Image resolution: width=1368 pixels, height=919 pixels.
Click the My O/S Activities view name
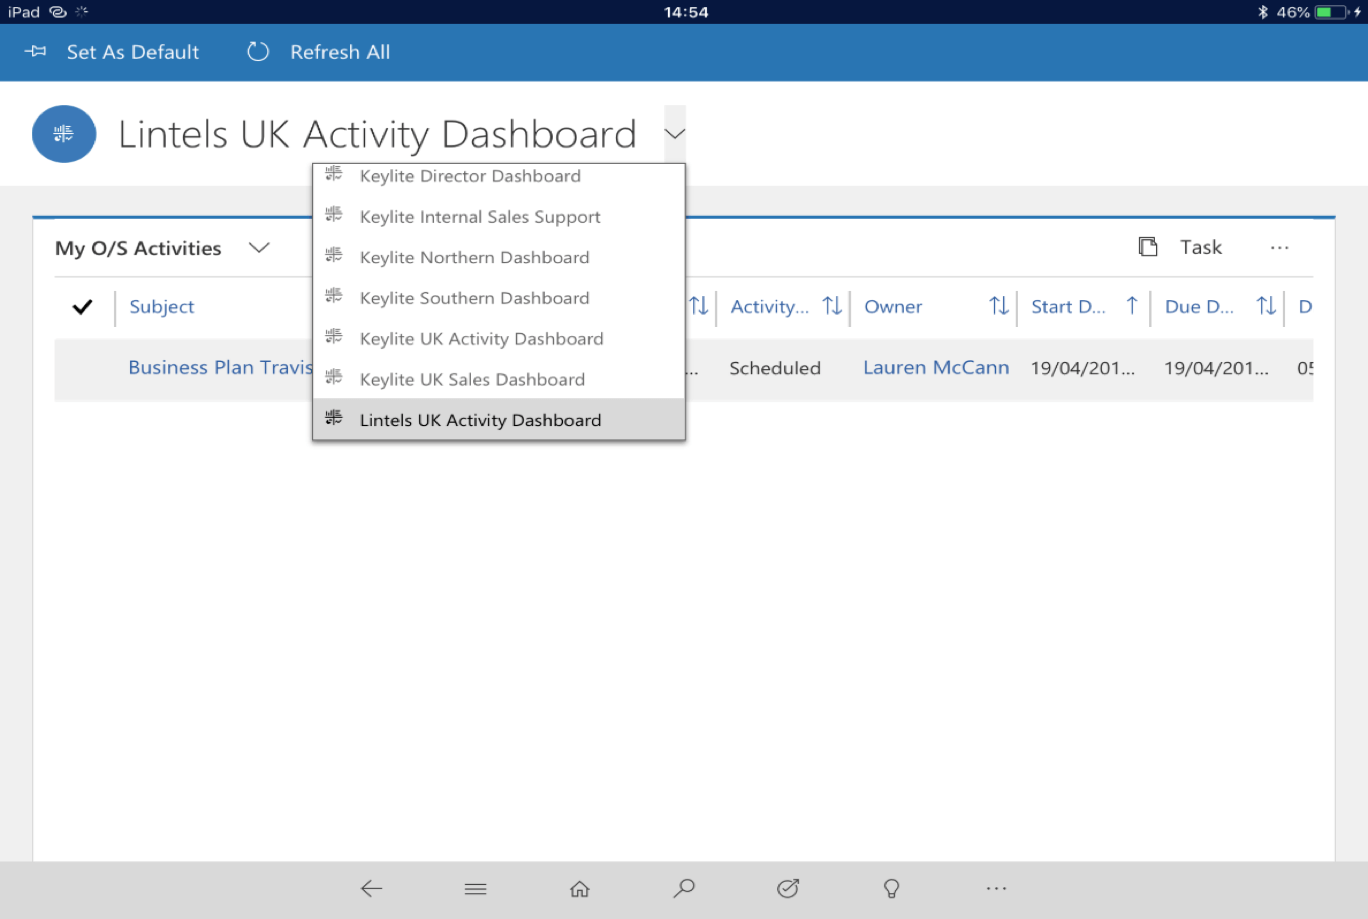point(138,248)
